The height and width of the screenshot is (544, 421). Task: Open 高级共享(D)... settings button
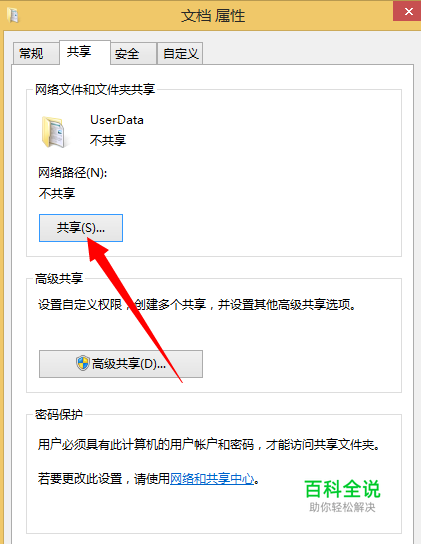pos(121,364)
